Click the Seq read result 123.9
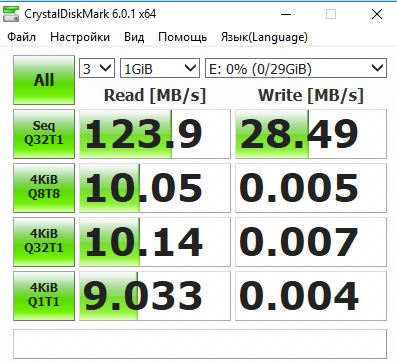Screen dimensions: 397x362 (x=155, y=134)
